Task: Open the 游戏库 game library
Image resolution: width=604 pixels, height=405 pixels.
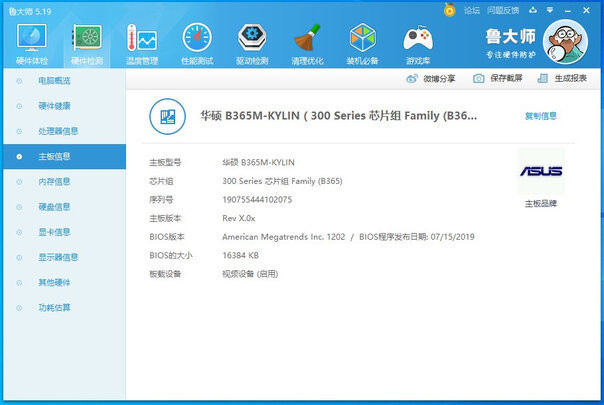Action: coord(417,40)
